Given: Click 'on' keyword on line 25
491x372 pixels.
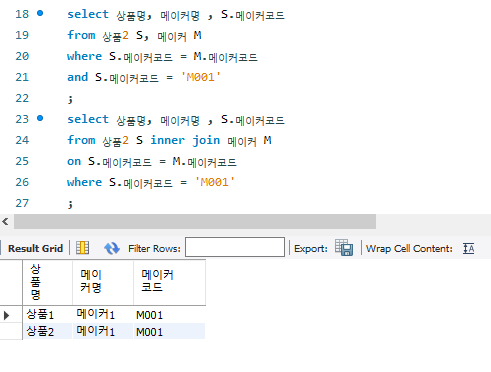Looking at the screenshot, I should (74, 161).
